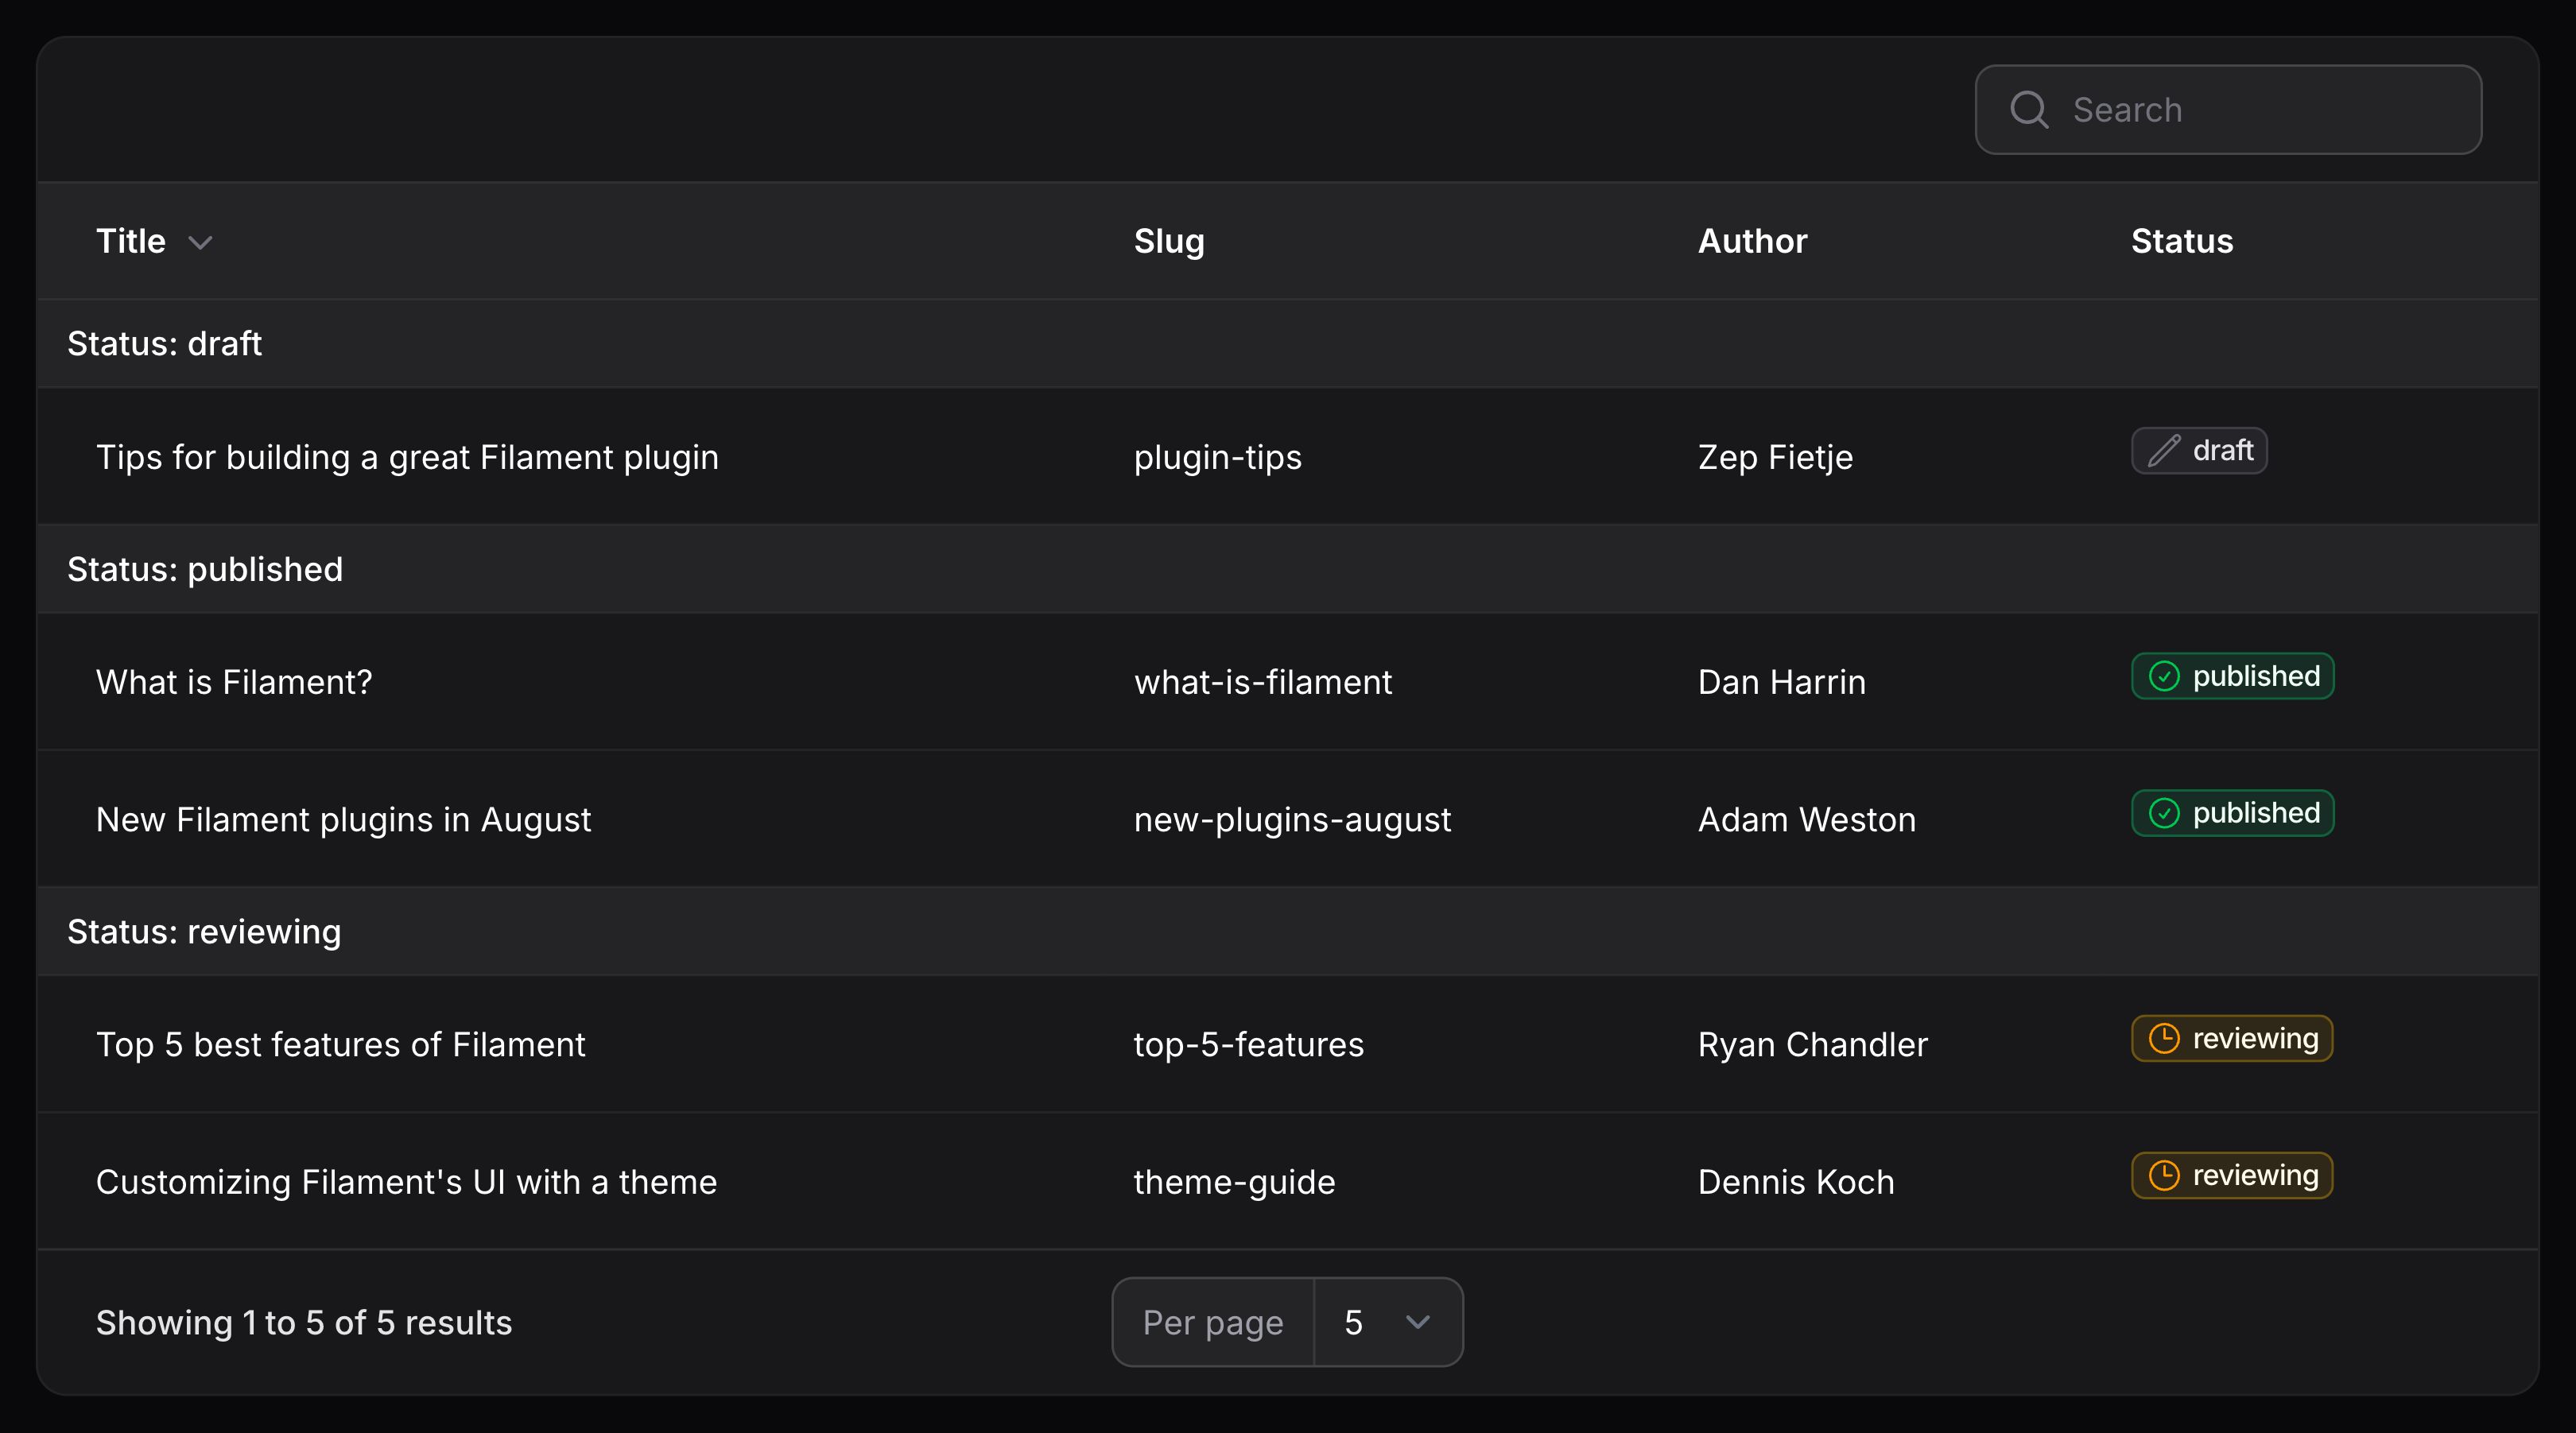
Task: Click the search magnifier icon
Action: pos(2029,110)
